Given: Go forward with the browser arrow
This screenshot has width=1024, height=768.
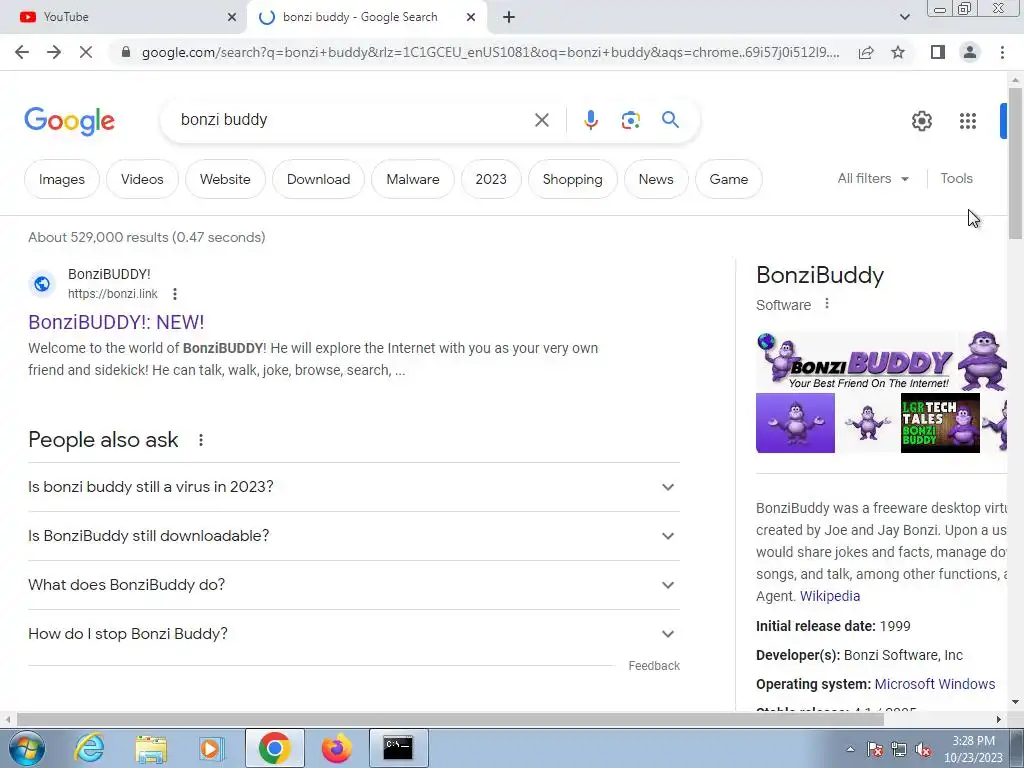Looking at the screenshot, I should [x=54, y=52].
